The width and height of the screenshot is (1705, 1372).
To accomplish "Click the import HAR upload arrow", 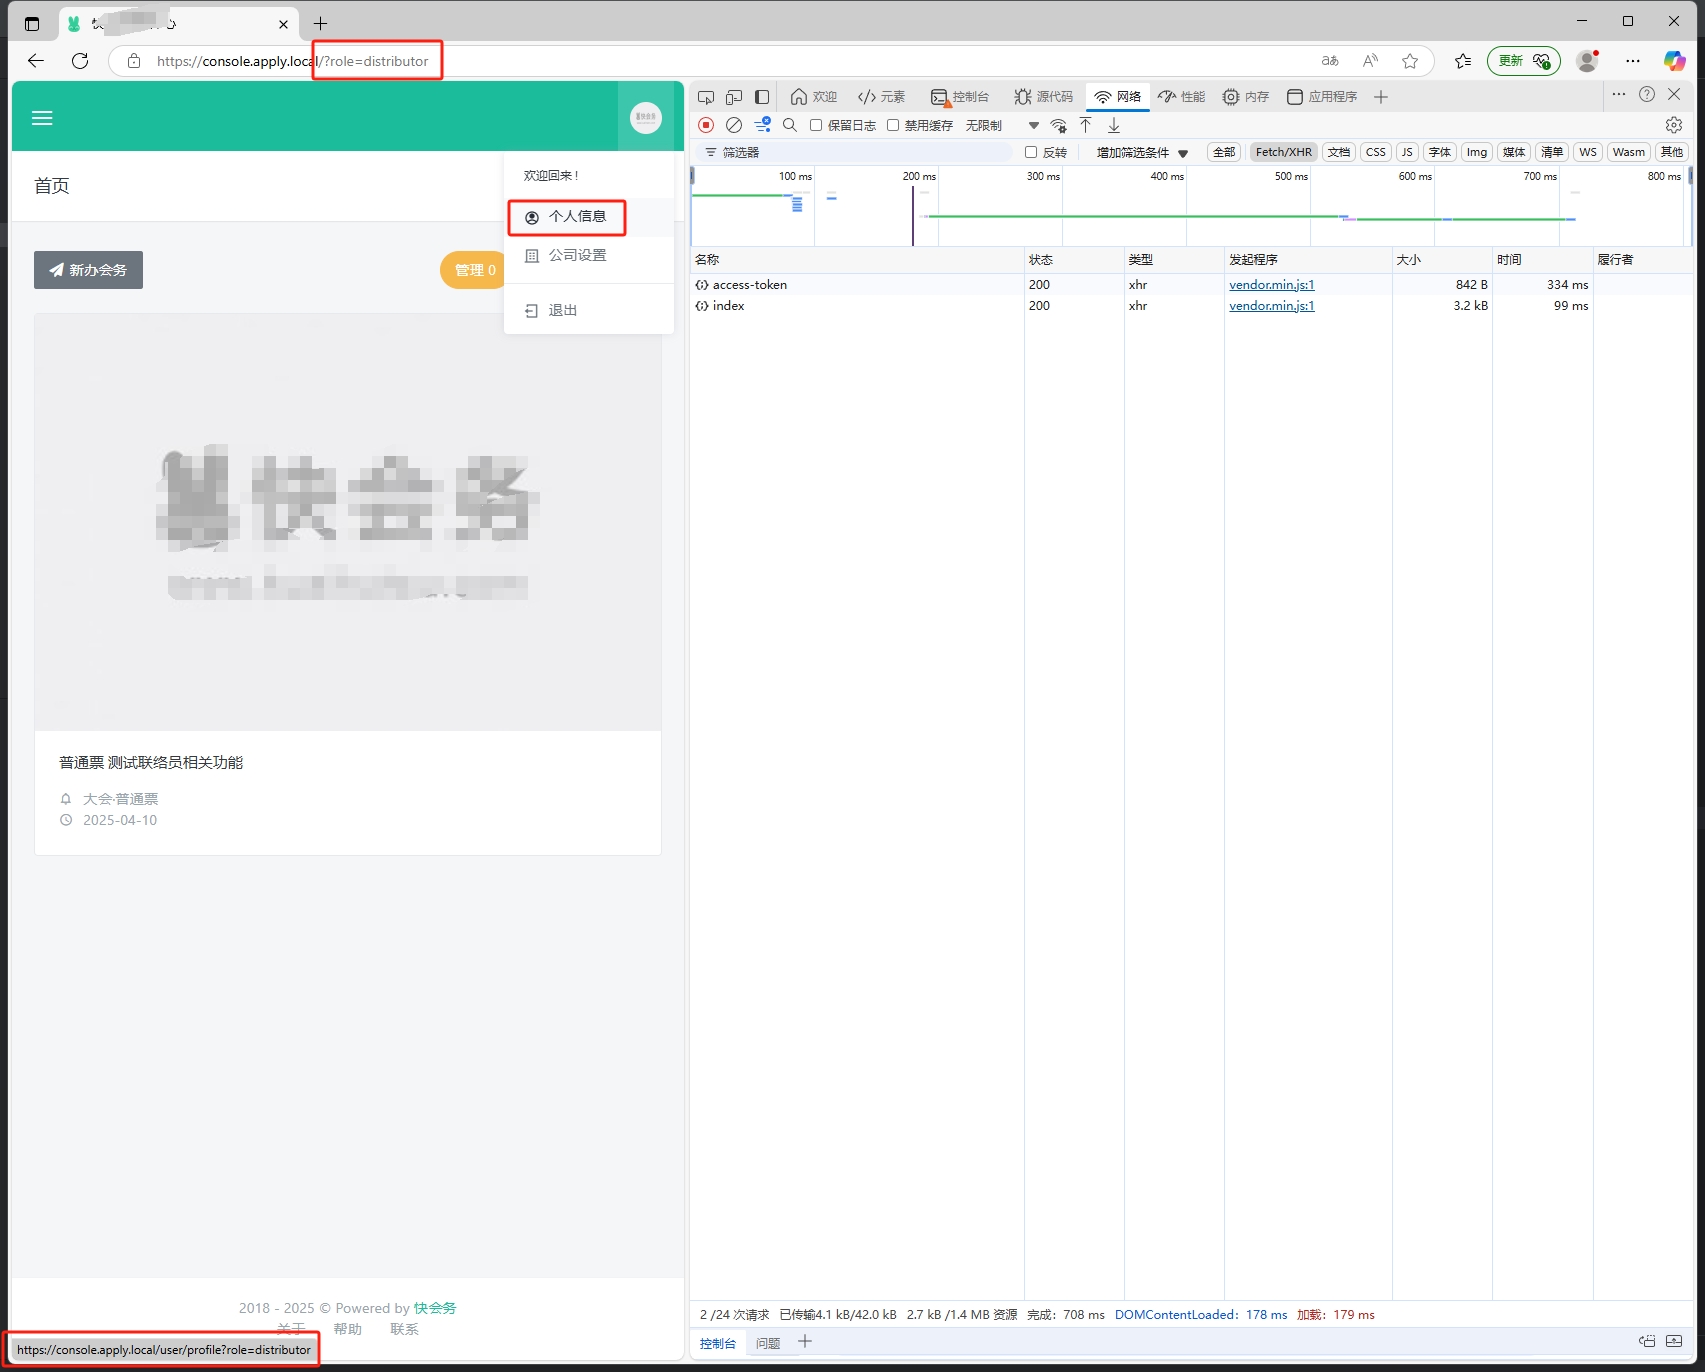I will coord(1086,125).
